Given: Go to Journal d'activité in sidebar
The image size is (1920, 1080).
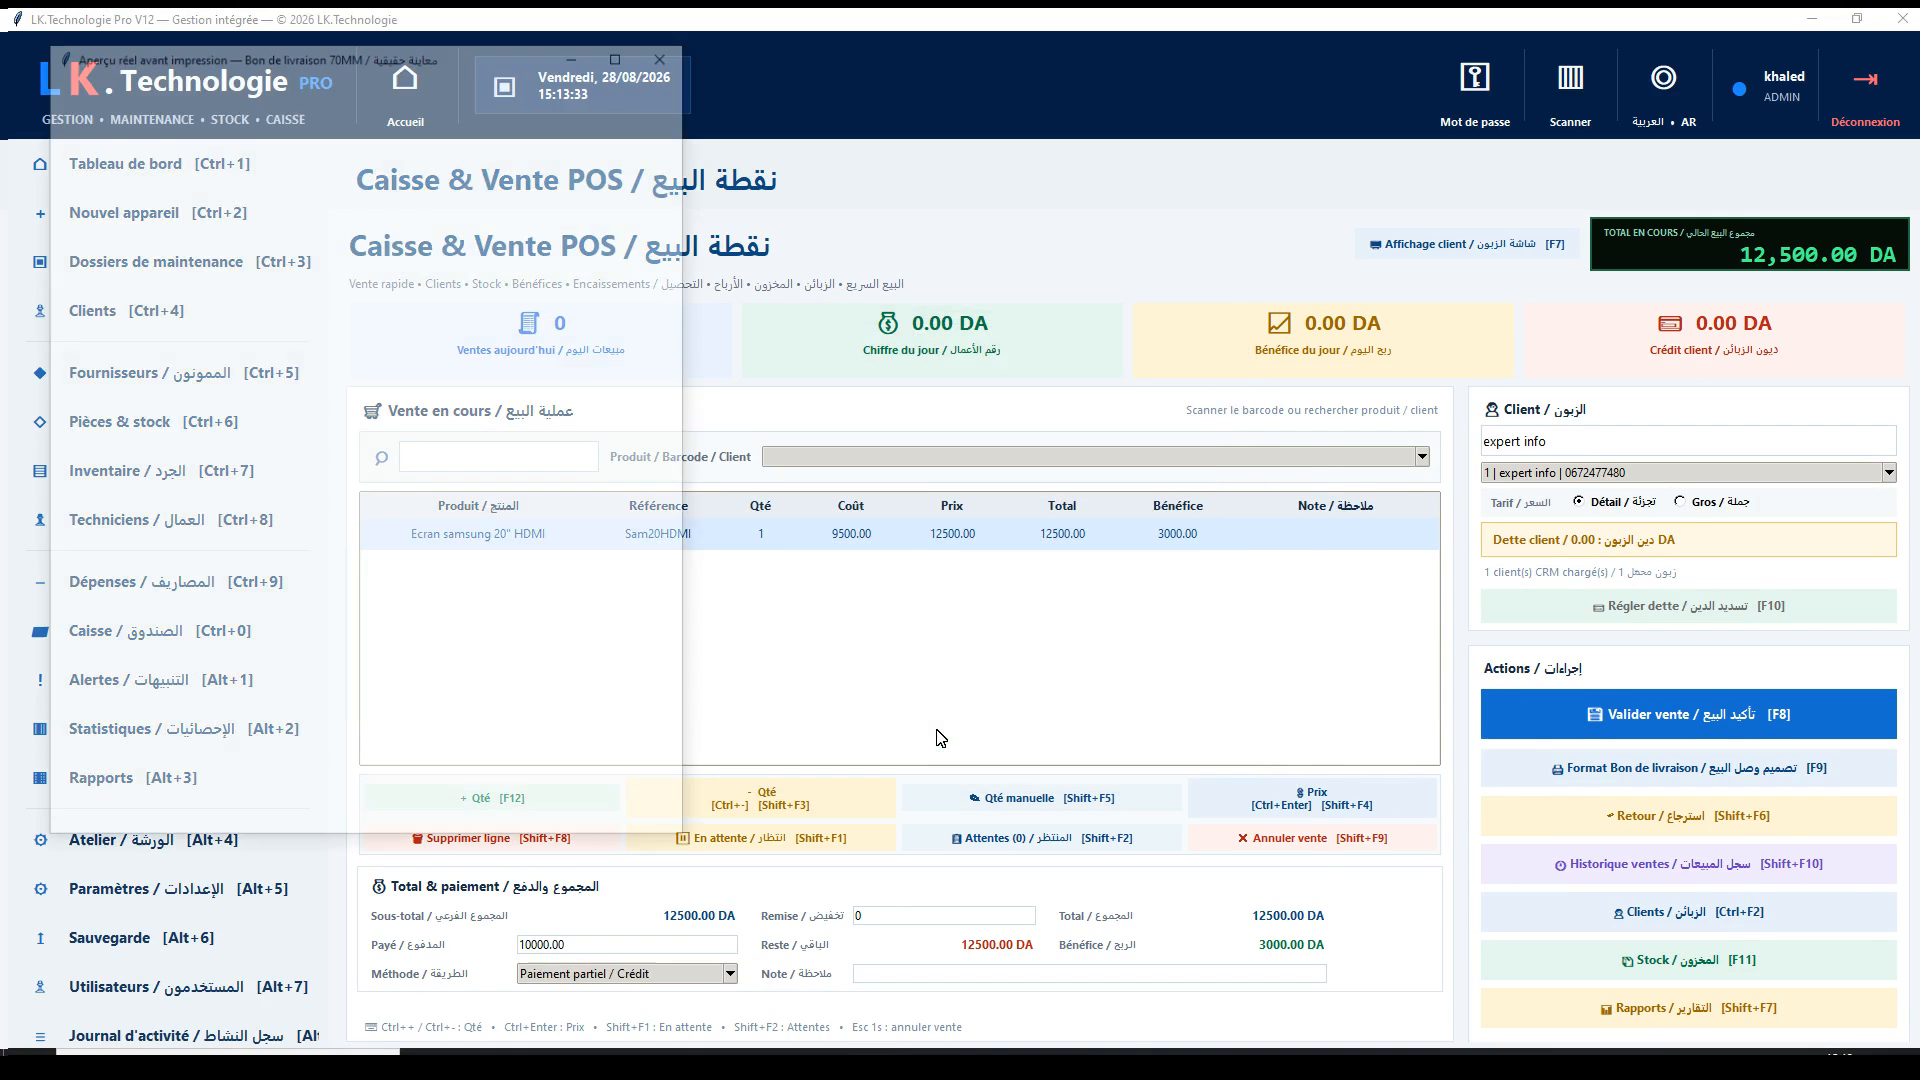Looking at the screenshot, I should click(x=194, y=1036).
